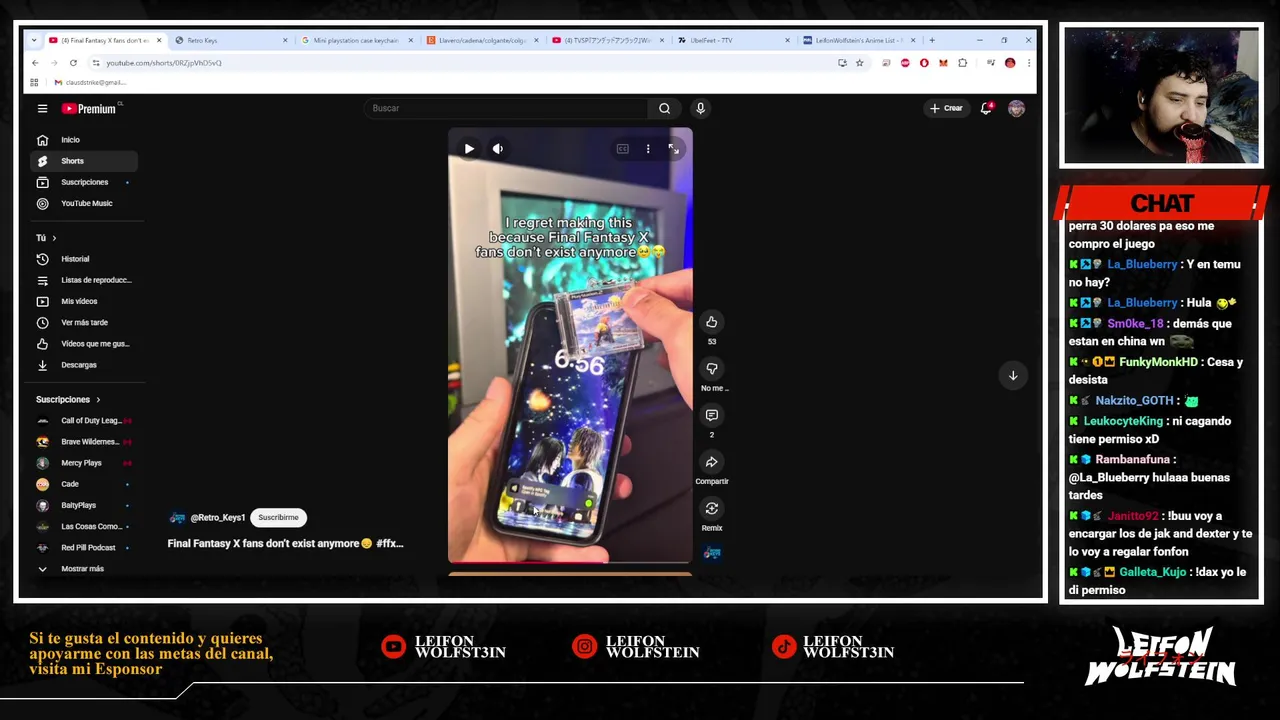
Task: Go to YouTube Premium home logo
Action: click(x=90, y=108)
